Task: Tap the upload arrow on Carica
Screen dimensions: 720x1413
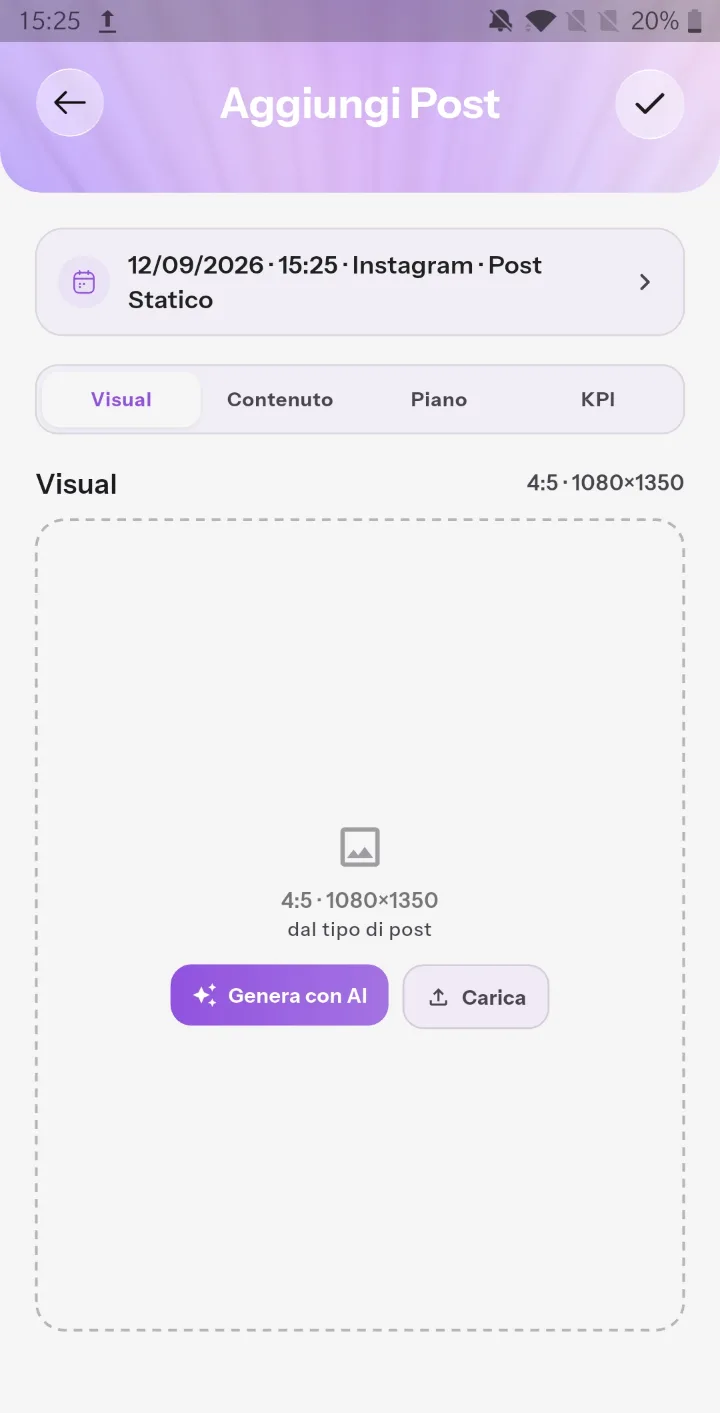Action: click(438, 997)
